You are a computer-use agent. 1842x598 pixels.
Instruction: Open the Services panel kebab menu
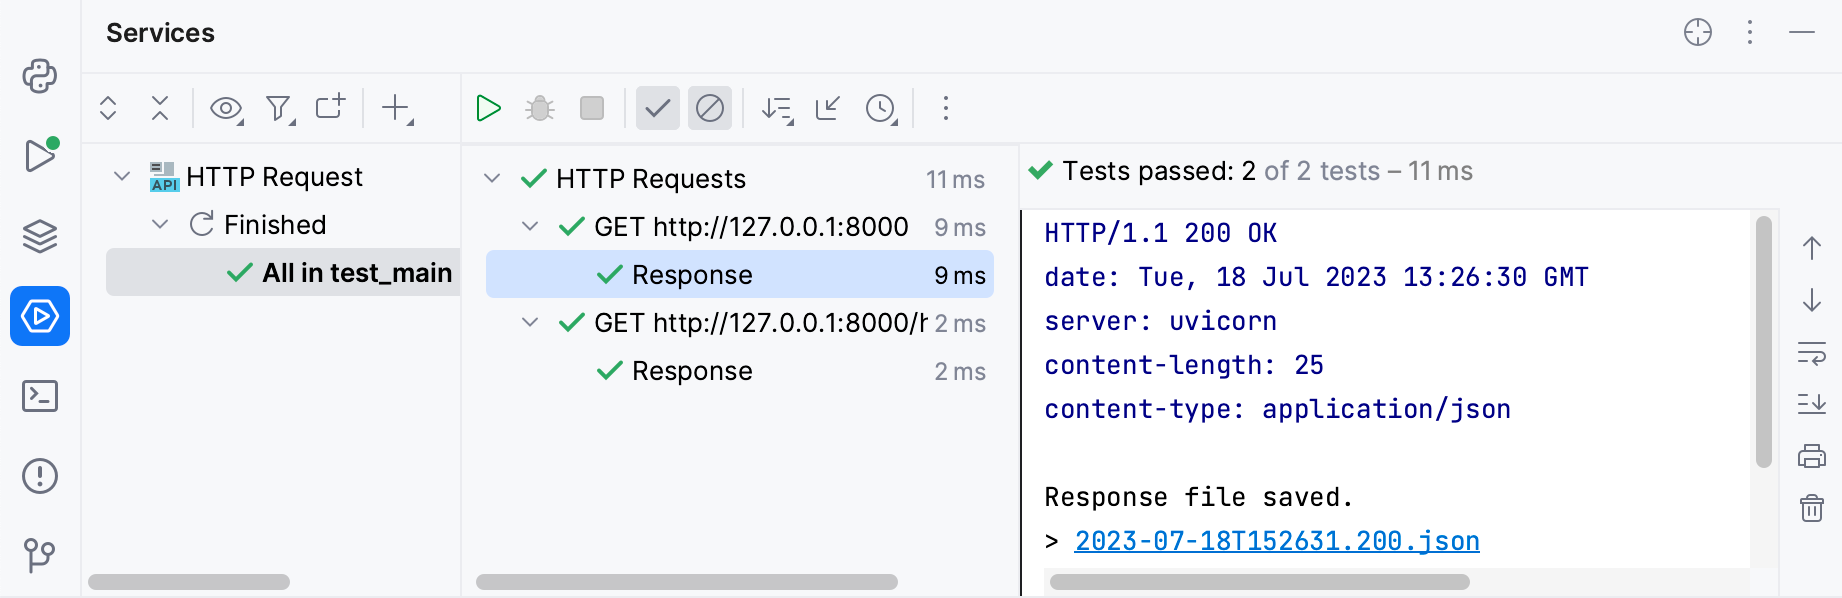coord(1750,33)
